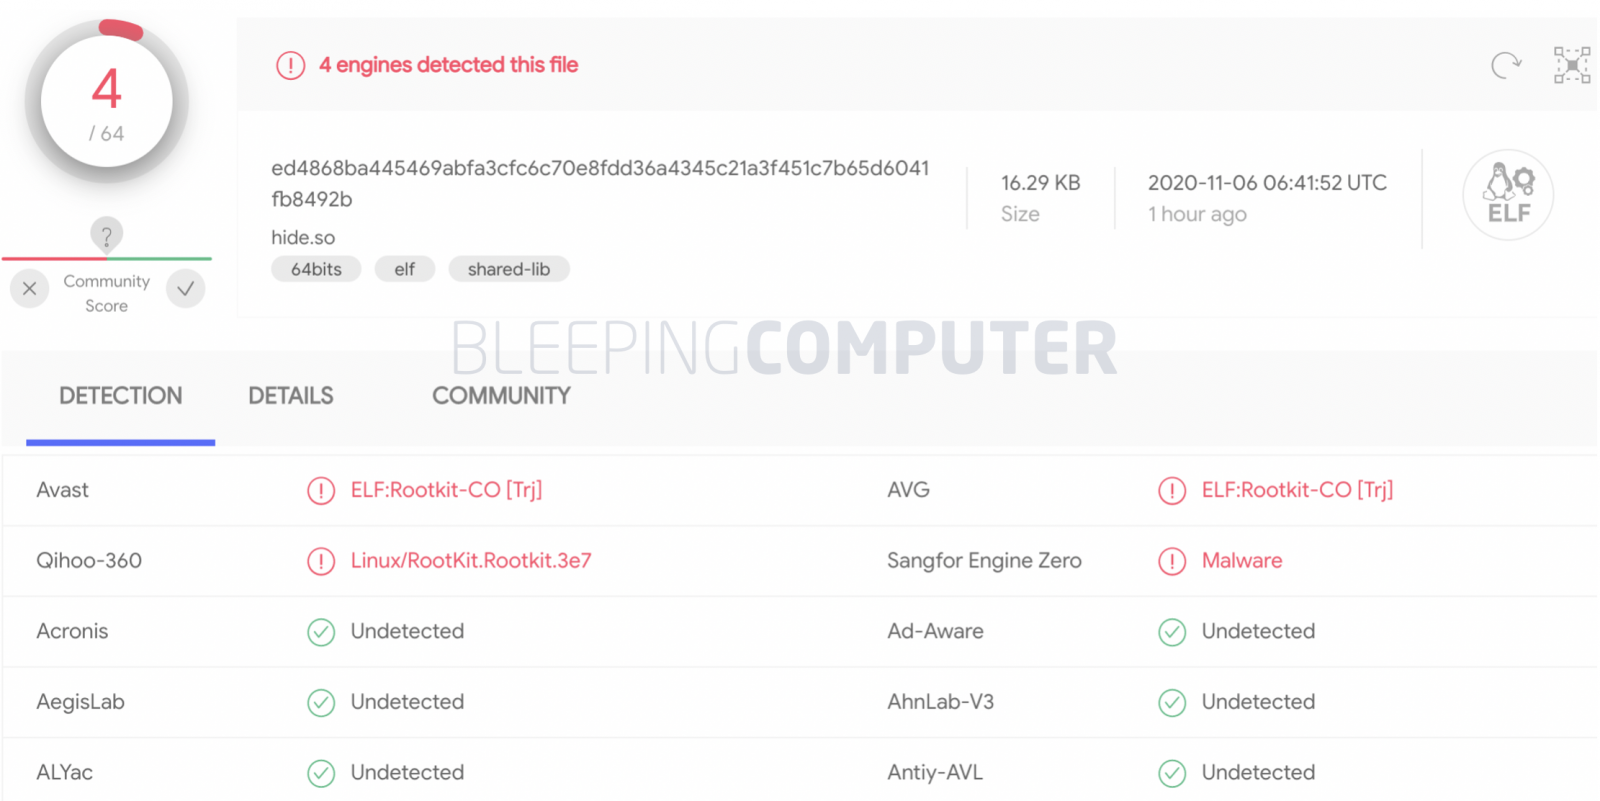Click the community score question mark

[106, 235]
